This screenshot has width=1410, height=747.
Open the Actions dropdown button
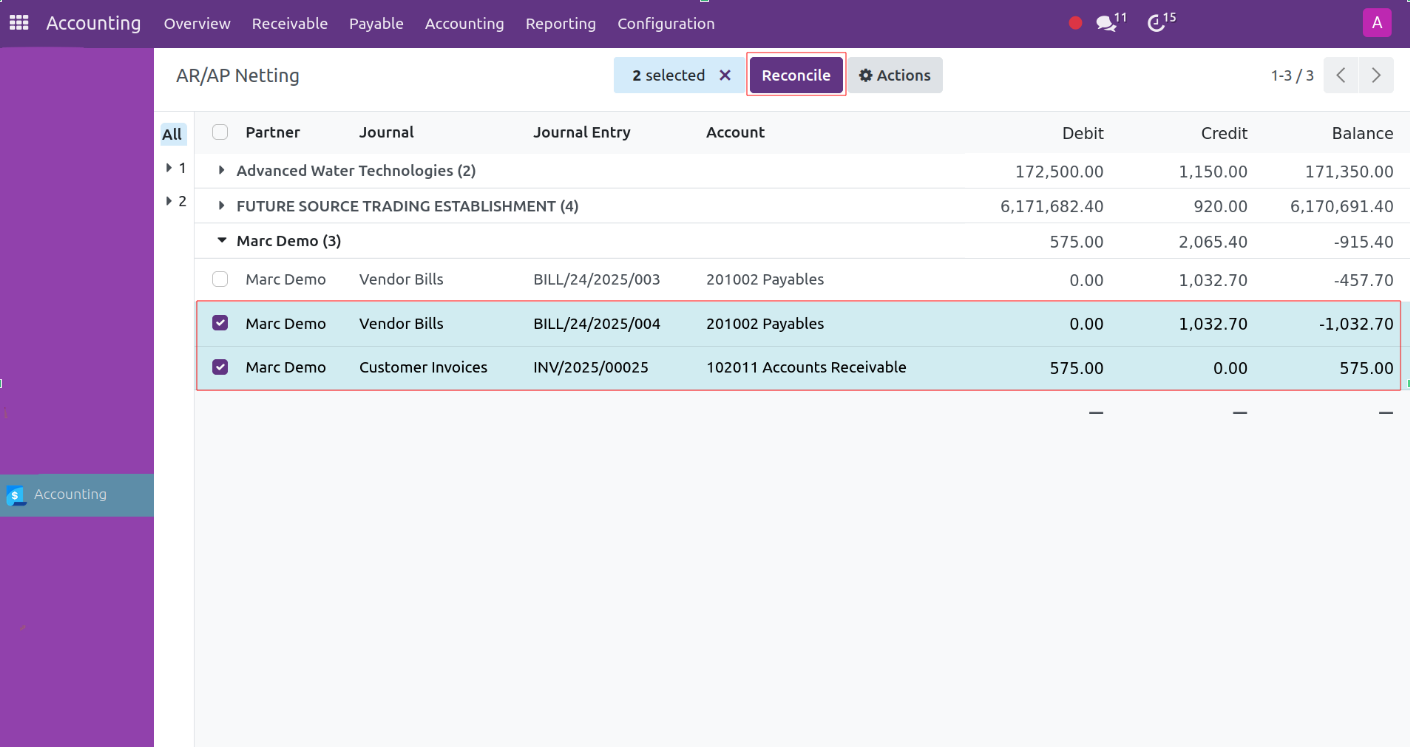tap(895, 75)
